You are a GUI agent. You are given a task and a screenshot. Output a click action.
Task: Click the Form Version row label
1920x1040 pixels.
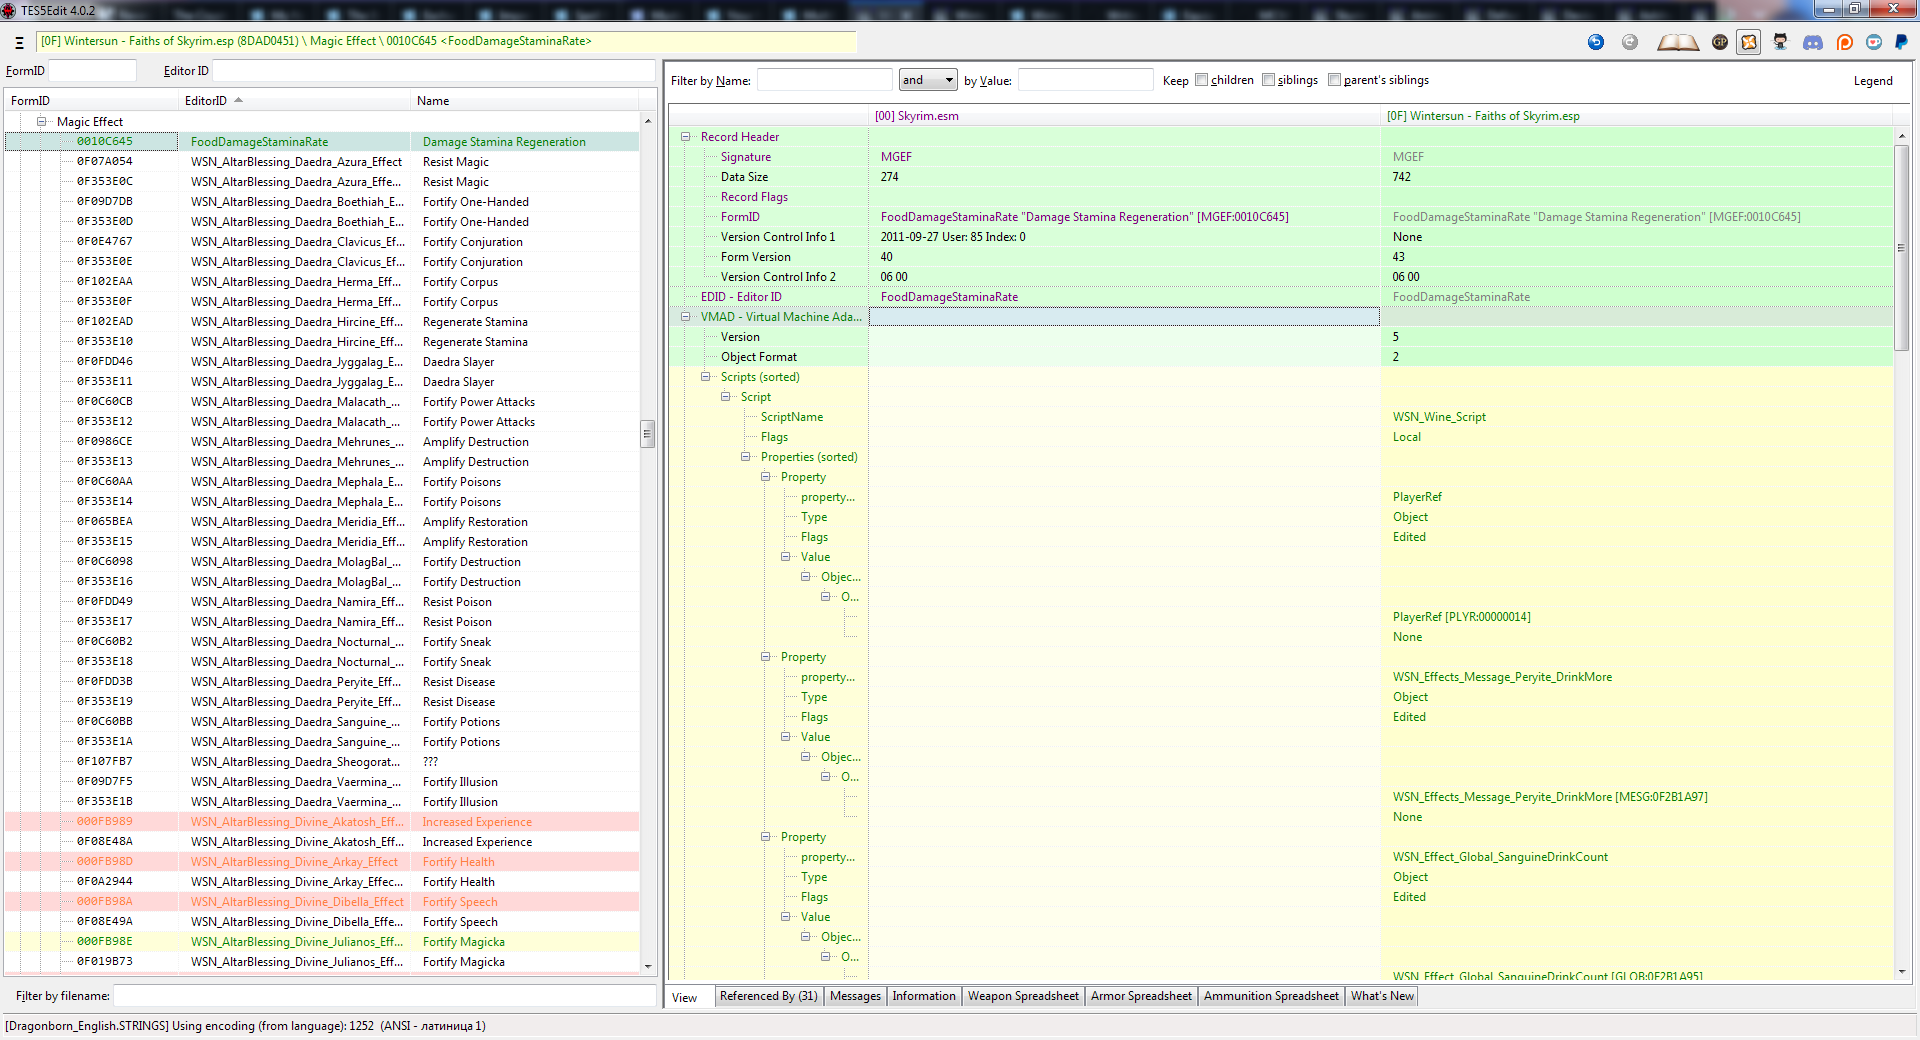click(x=756, y=257)
